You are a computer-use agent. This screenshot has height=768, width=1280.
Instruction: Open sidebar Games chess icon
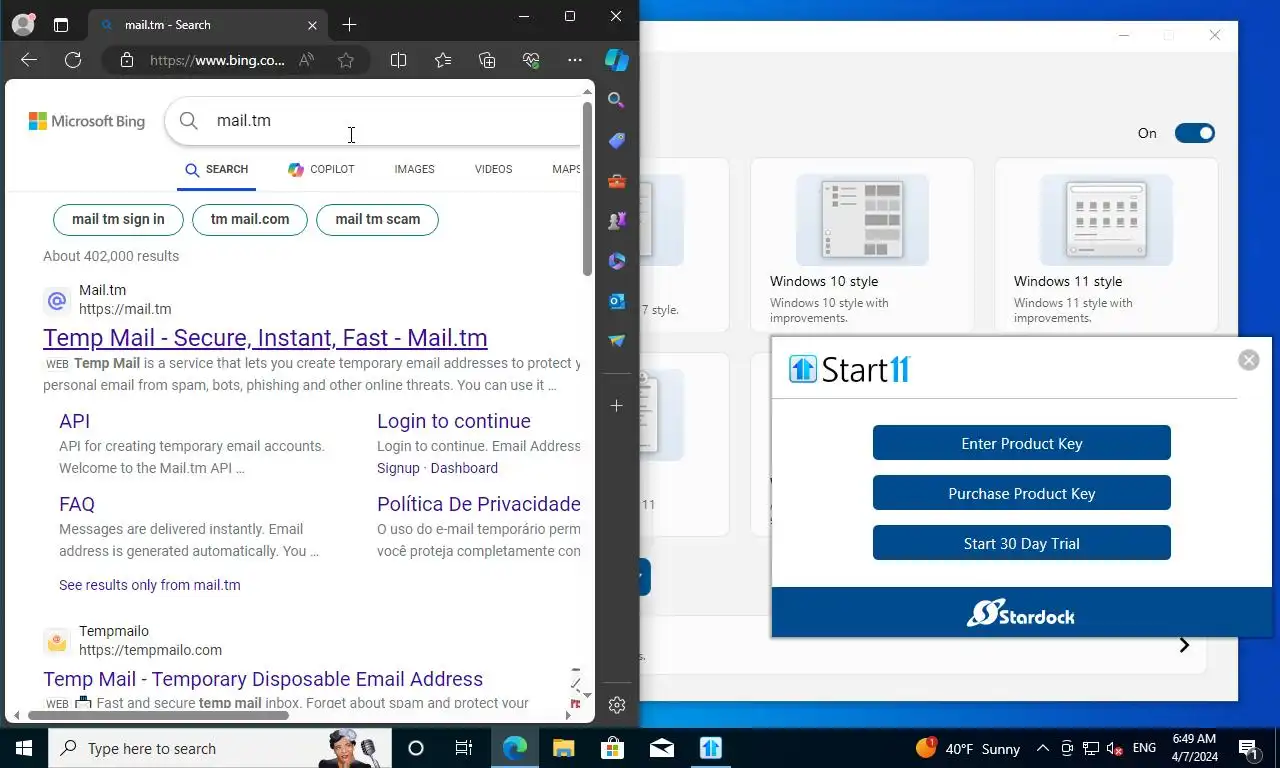point(617,221)
